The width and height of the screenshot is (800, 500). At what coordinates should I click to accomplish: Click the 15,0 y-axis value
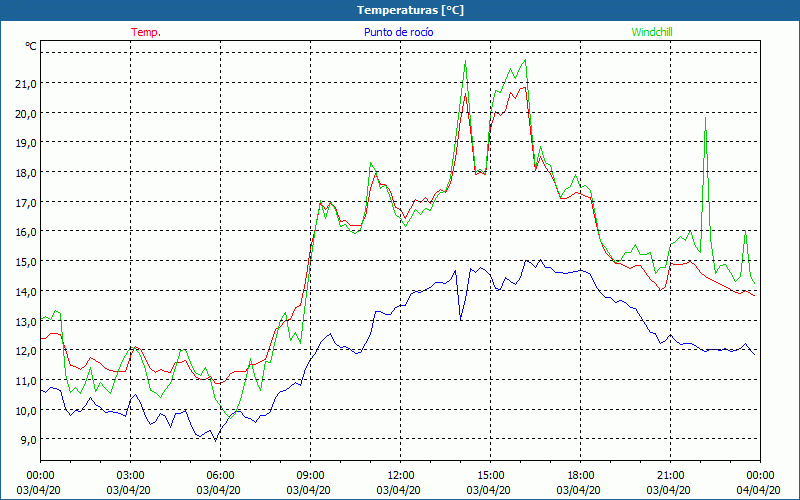[26, 262]
